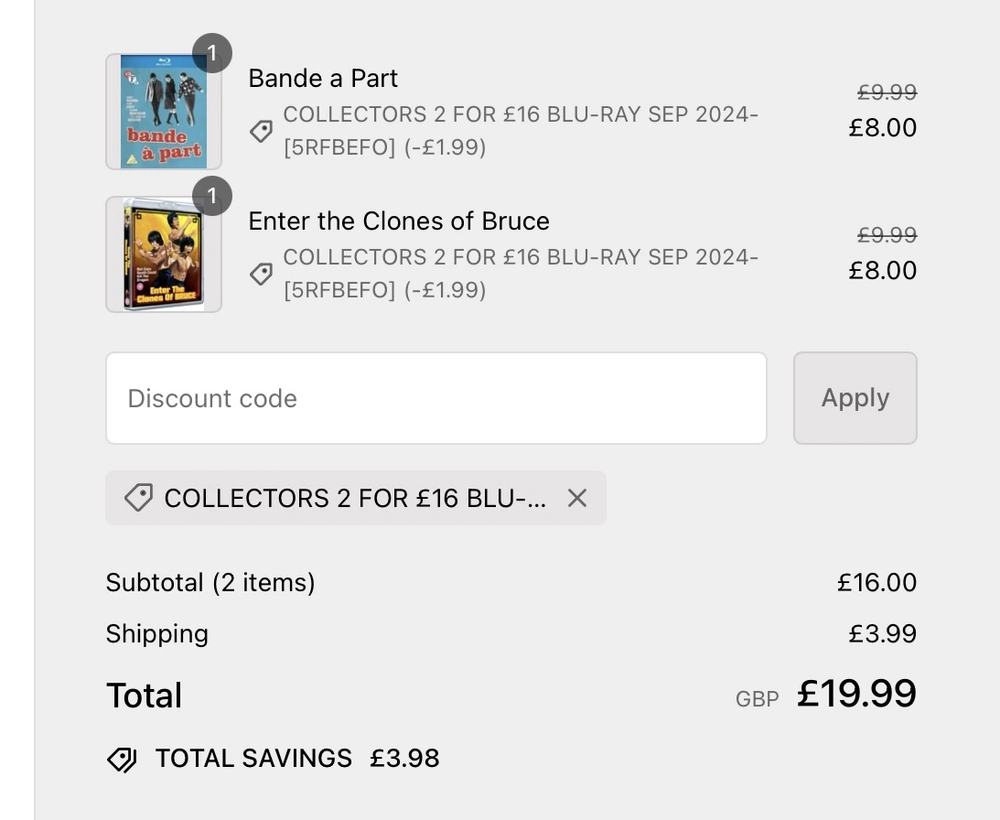This screenshot has height=820, width=1000.
Task: Click the Enter the Clones of Bruce thumbnail
Action: click(164, 254)
